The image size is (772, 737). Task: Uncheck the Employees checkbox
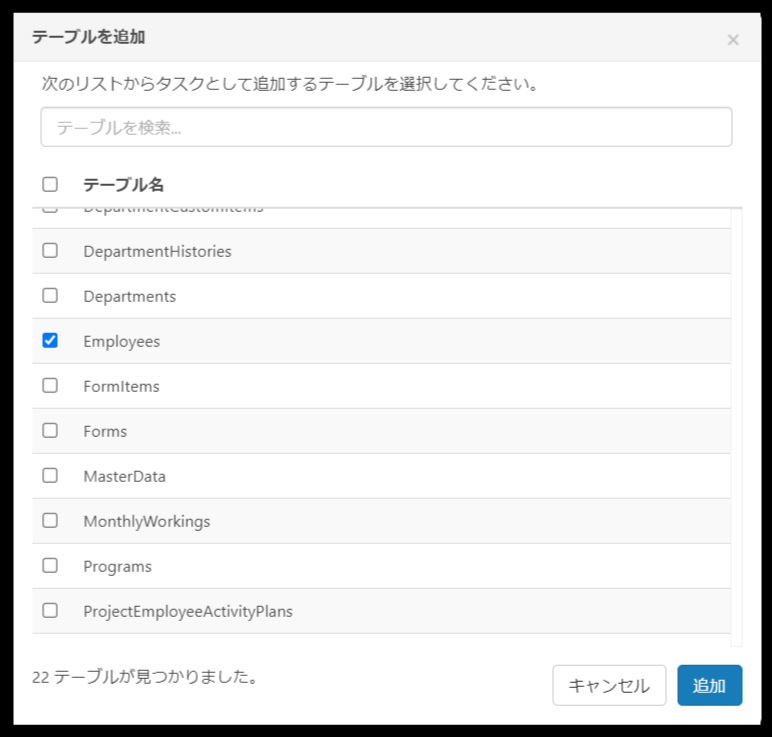pyautogui.click(x=50, y=341)
